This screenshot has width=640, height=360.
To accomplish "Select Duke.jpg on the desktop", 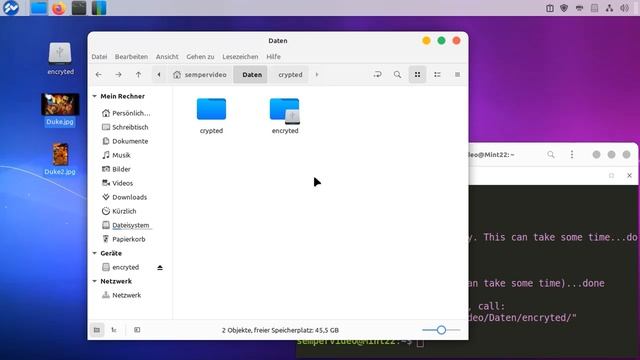I will point(60,109).
